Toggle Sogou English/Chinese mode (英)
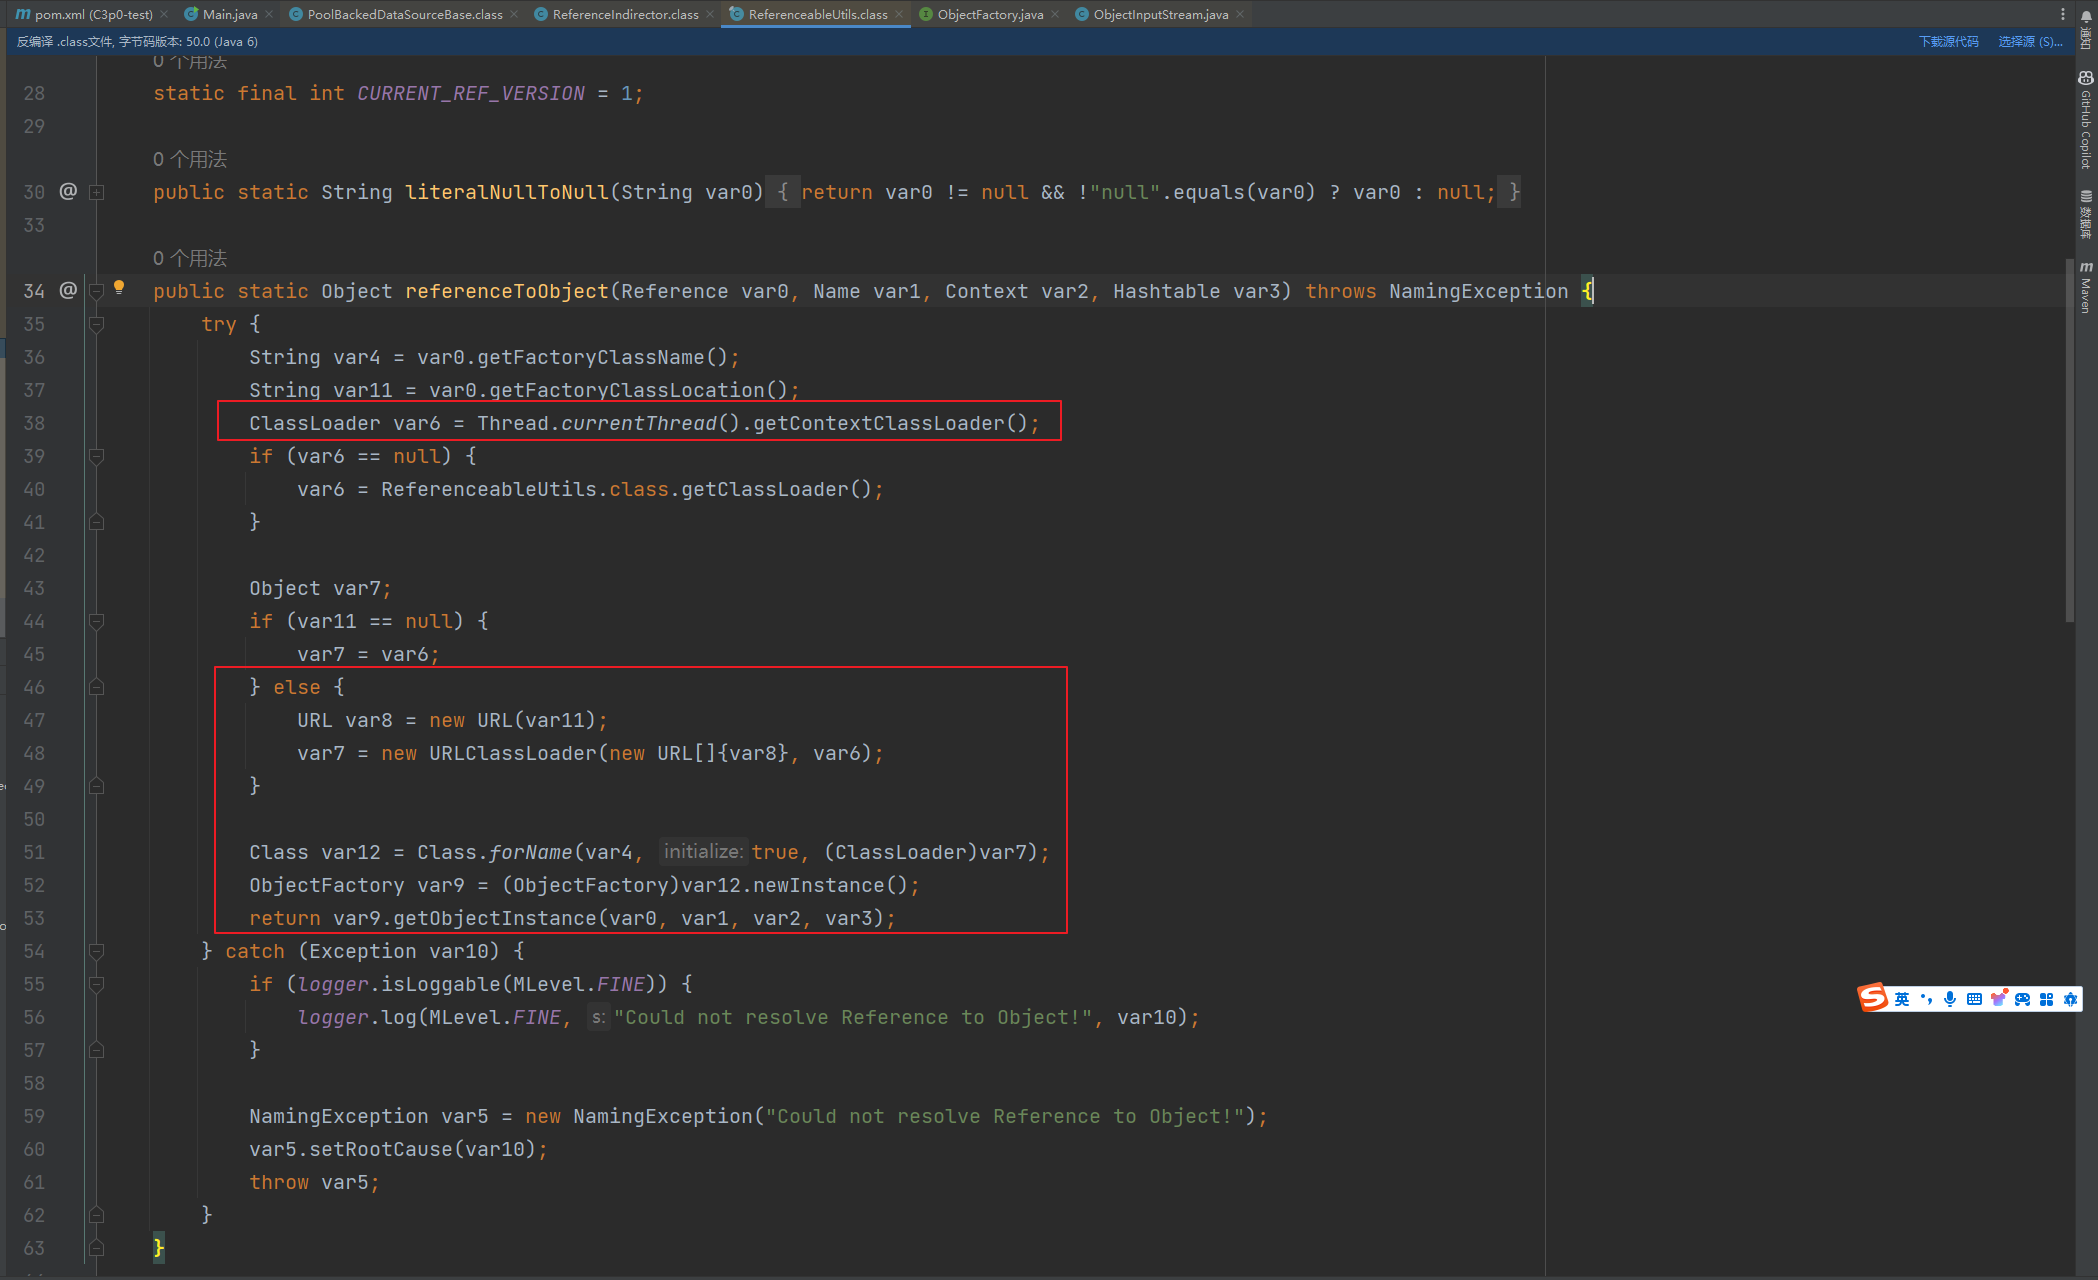Screen dimensions: 2098x1280 1902,998
